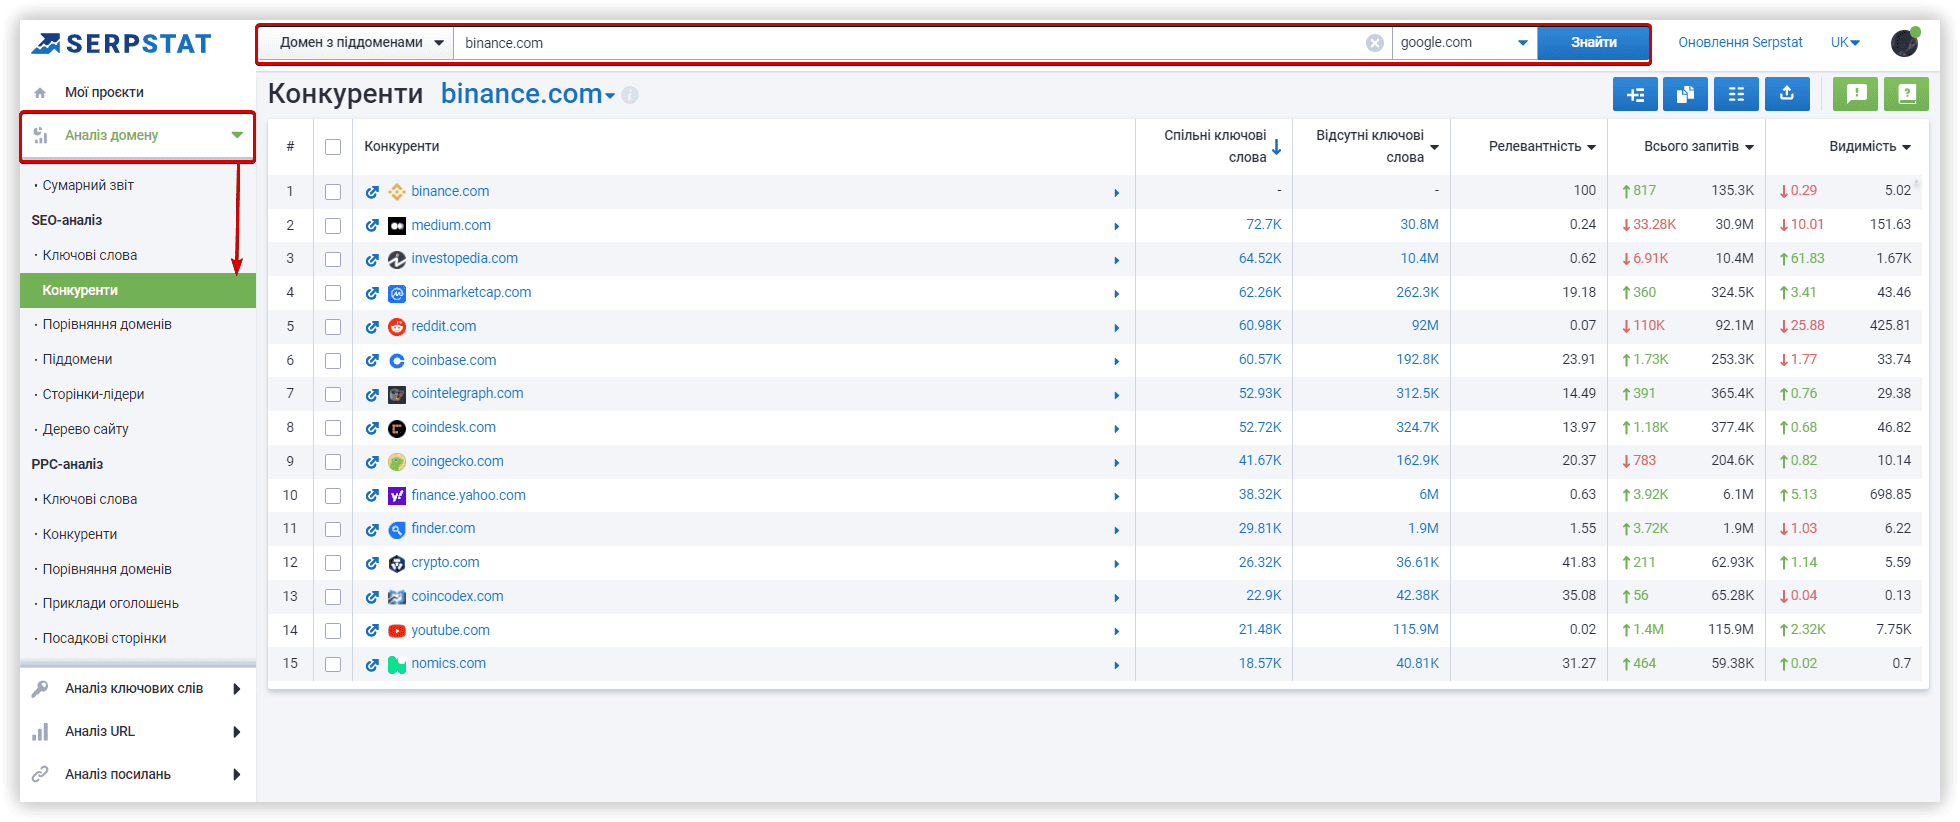Open the binance.com heading dropdown

[x=610, y=97]
